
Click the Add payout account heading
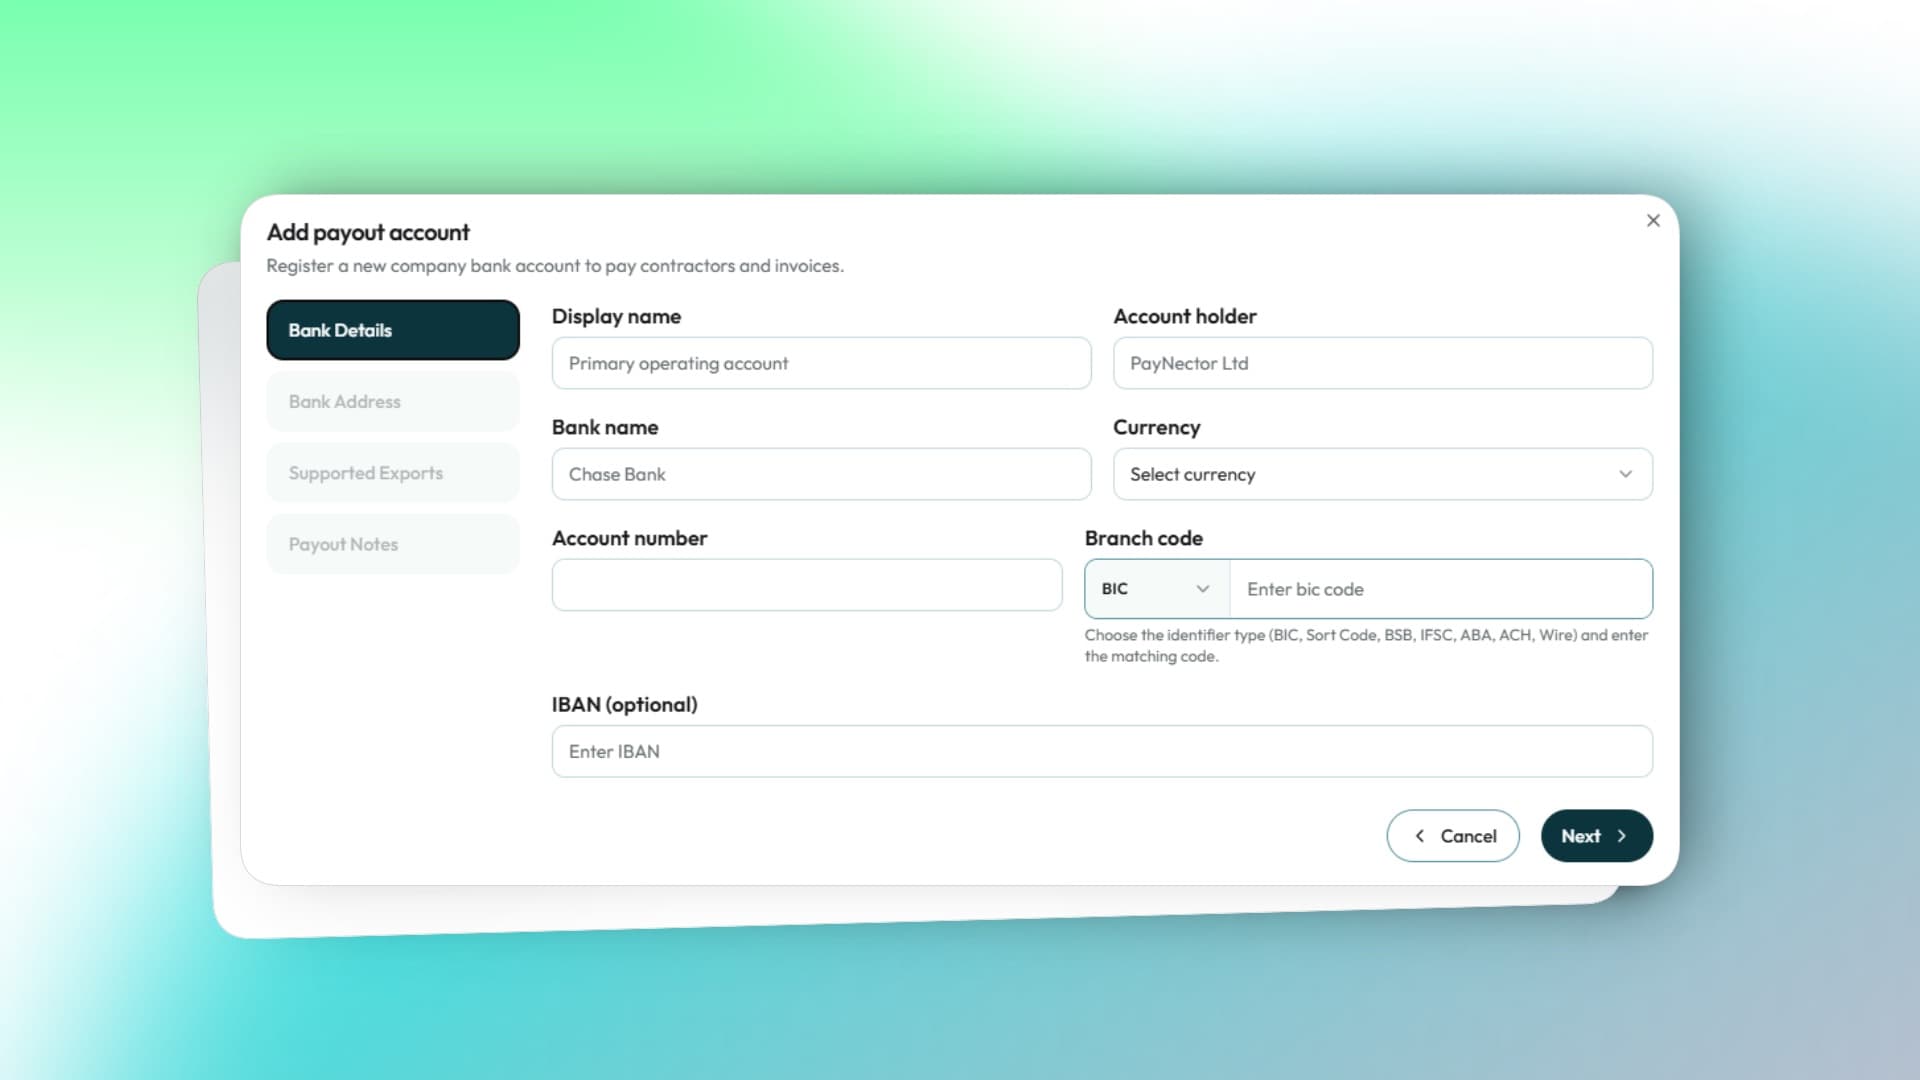tap(368, 232)
